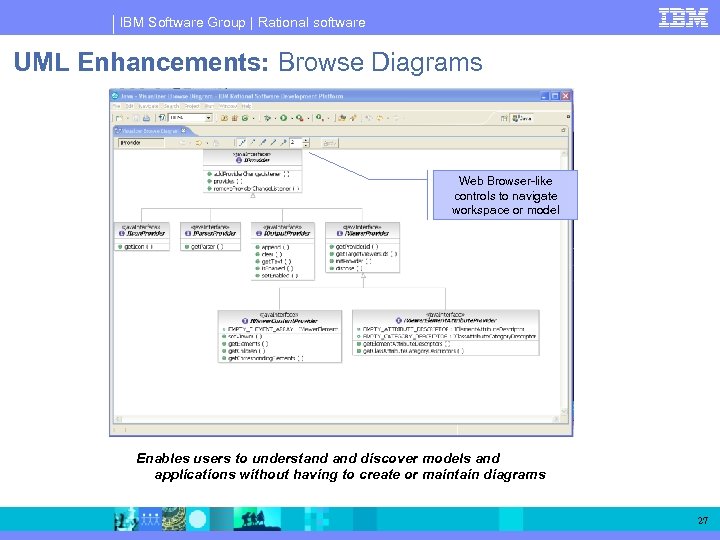The height and width of the screenshot is (540, 720).
Task: Click the New icon in main toolbar
Action: coord(119,118)
